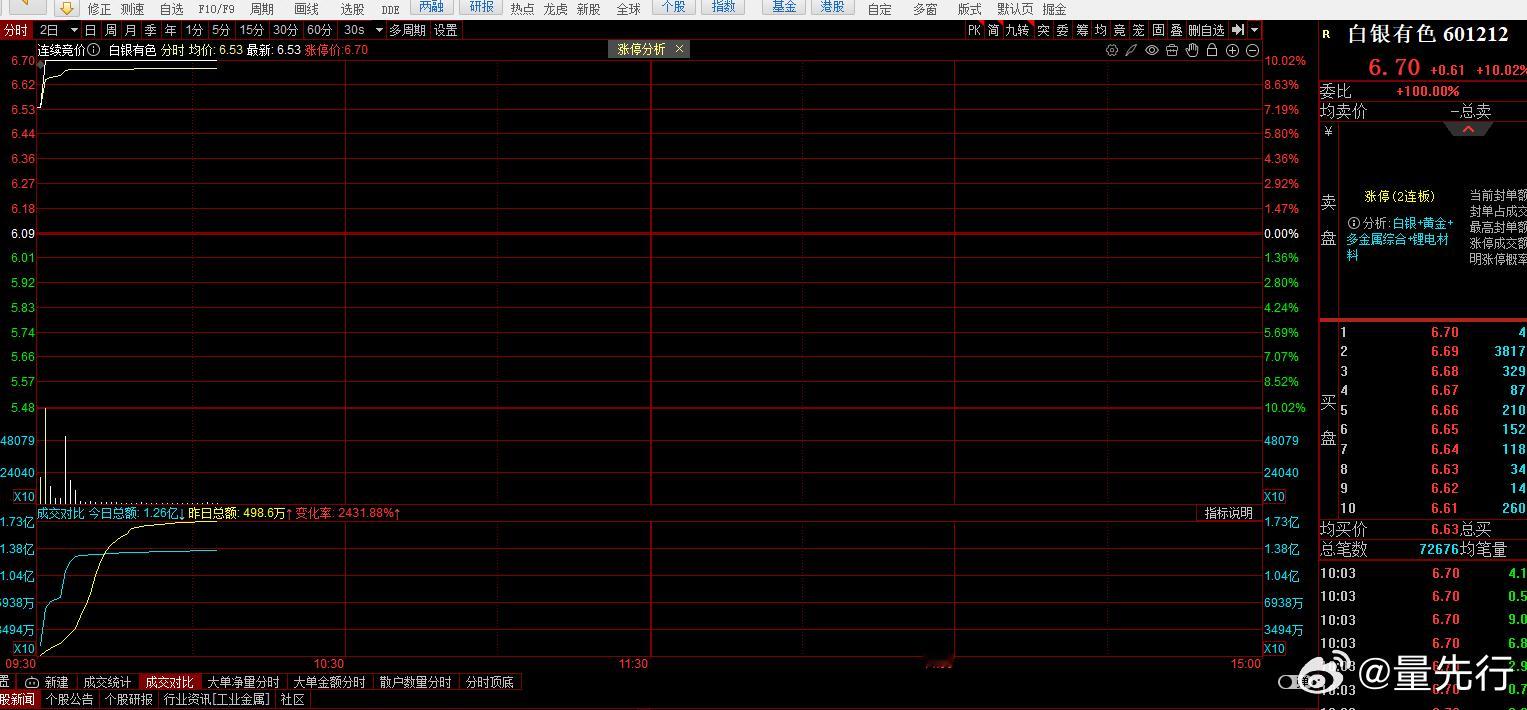Click the 两融 toolbar button
Viewport: 1527px width, 710px height.
pyautogui.click(x=431, y=7)
